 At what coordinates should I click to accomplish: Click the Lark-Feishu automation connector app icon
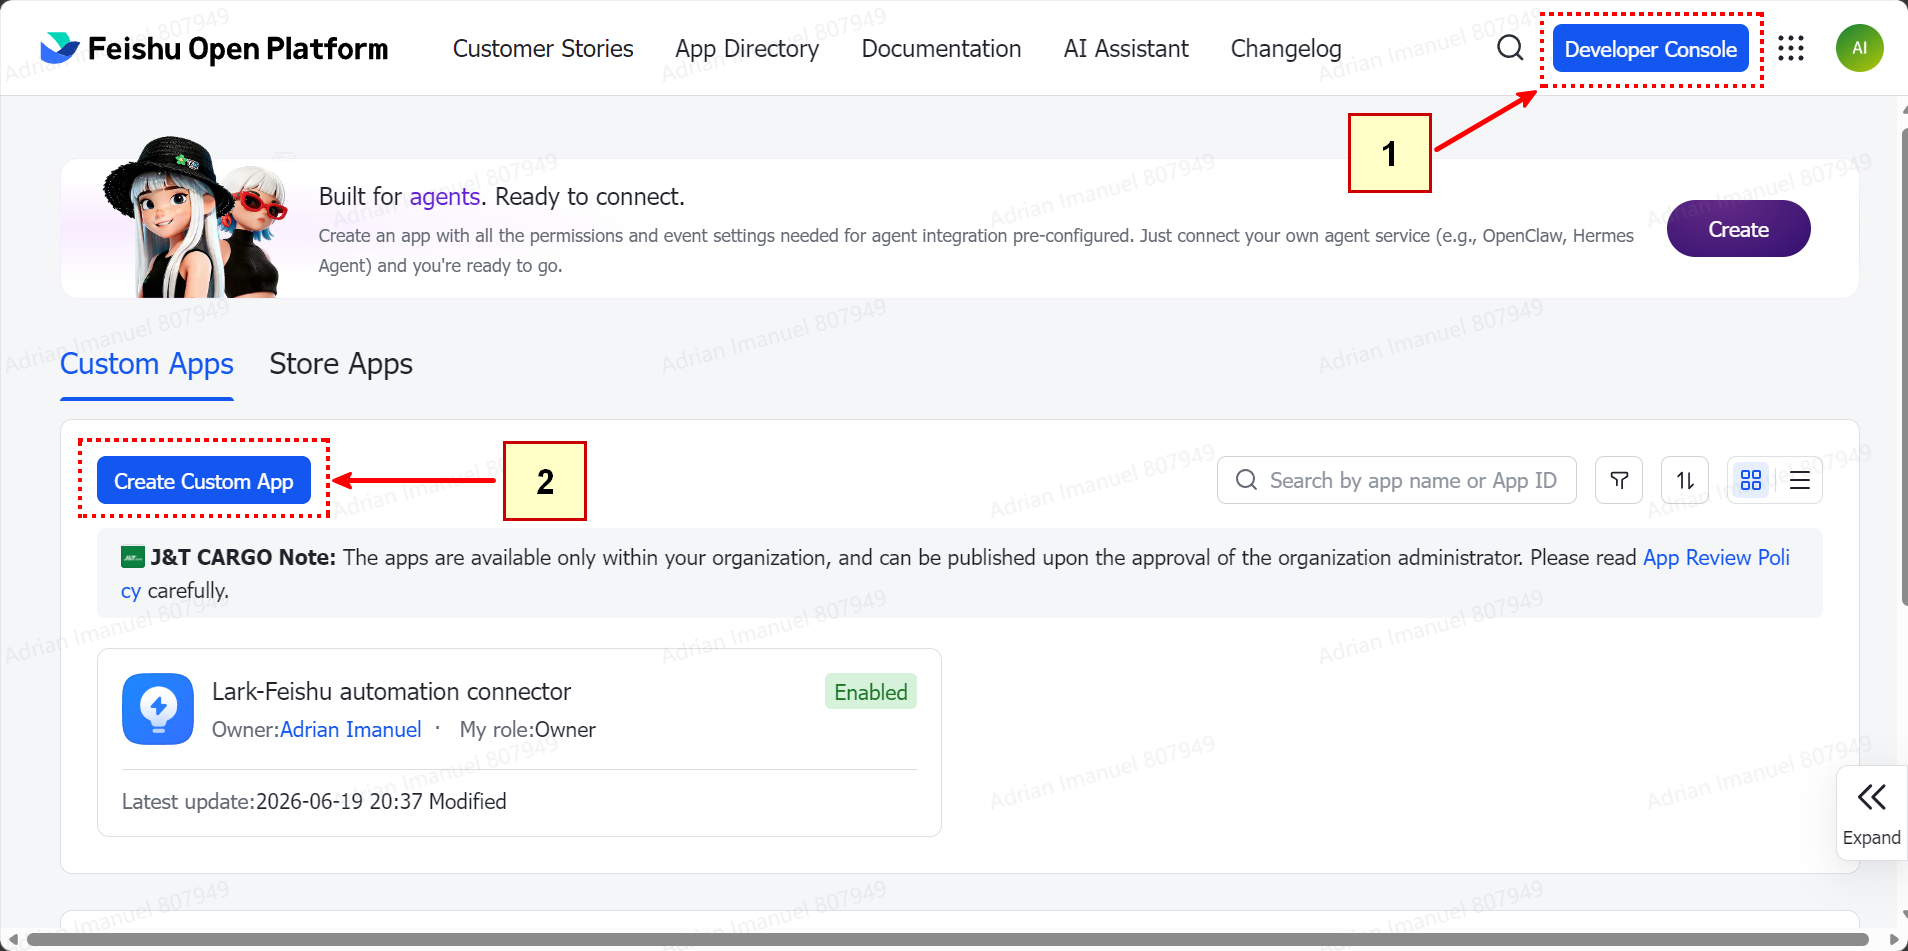158,709
